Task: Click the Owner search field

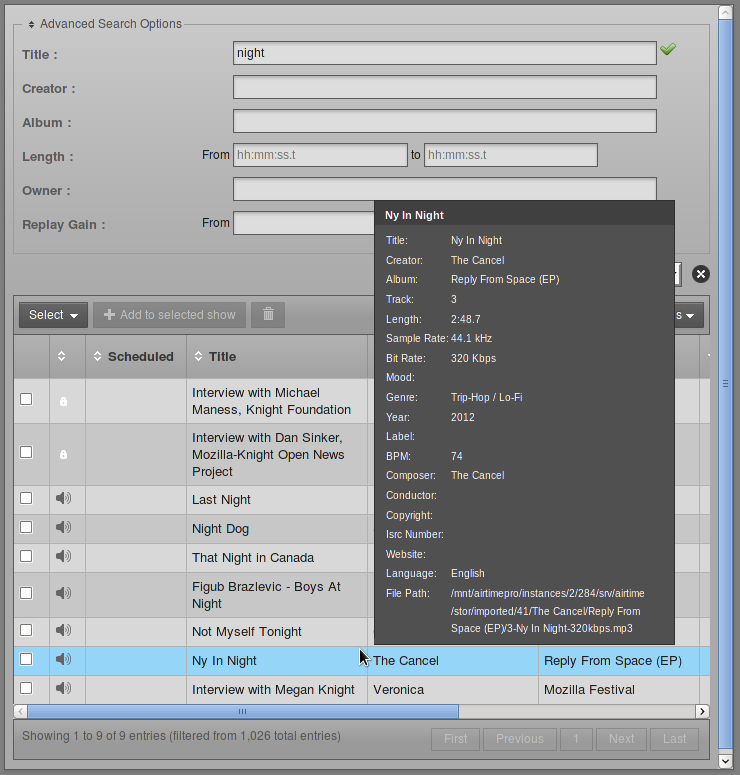Action: [445, 189]
